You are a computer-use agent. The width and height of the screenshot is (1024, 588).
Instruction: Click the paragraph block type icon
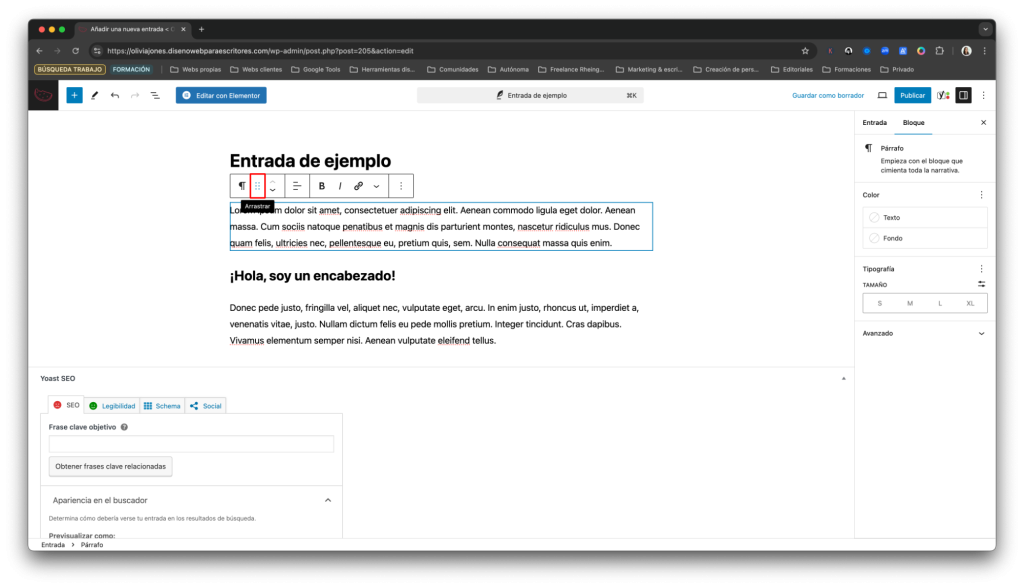241,186
